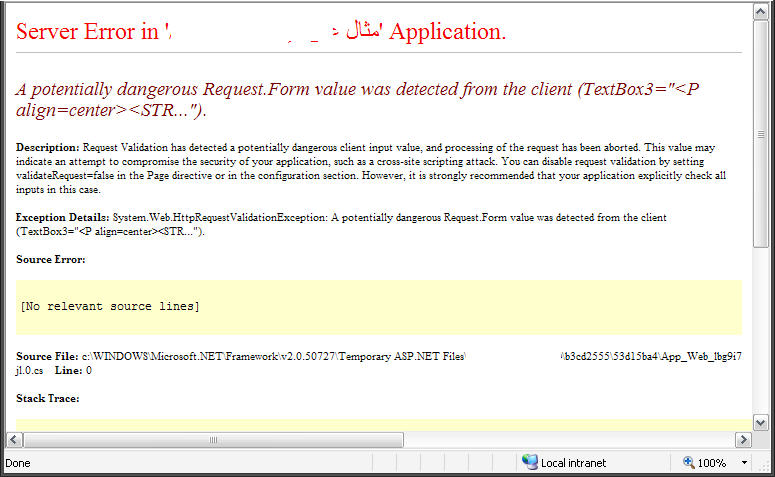
Task: Click the vertical scrollbar down arrow
Action: [x=760, y=423]
